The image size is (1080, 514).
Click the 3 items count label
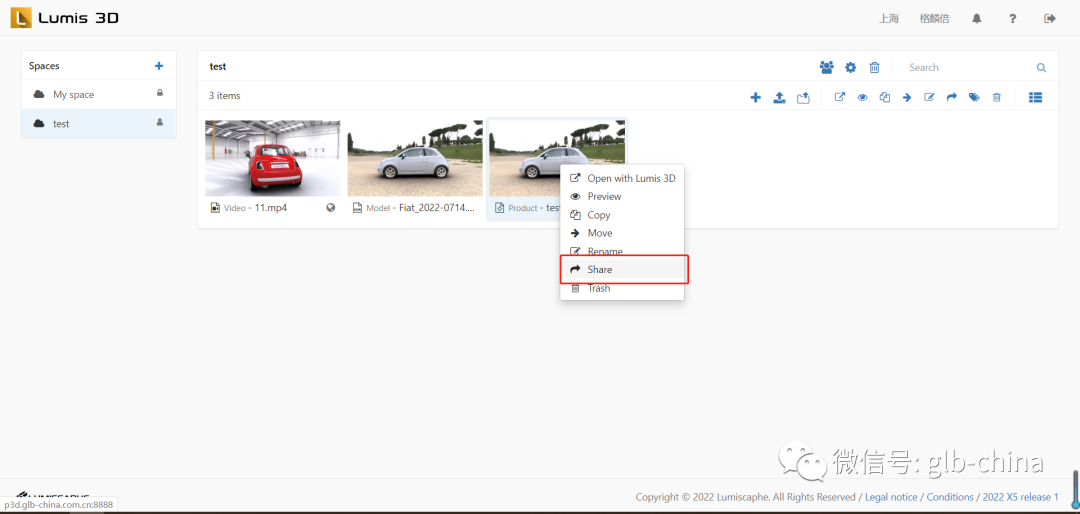point(225,96)
